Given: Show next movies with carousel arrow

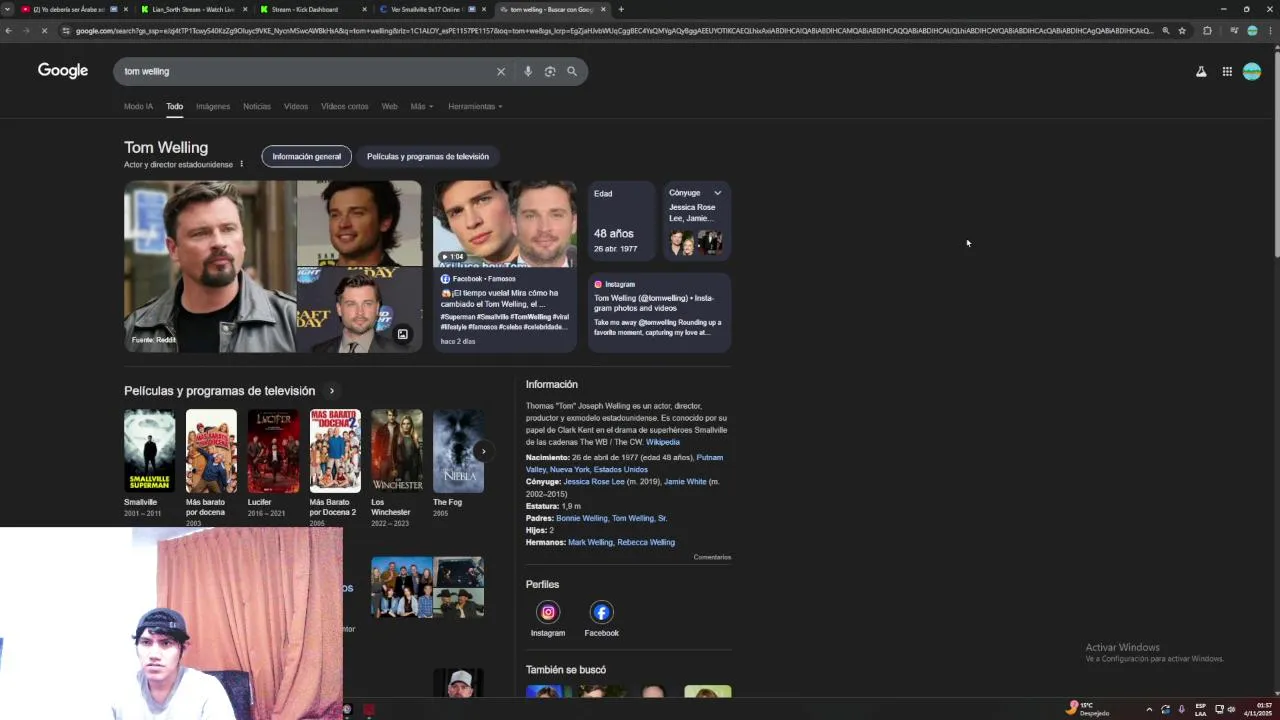Looking at the screenshot, I should 483,451.
